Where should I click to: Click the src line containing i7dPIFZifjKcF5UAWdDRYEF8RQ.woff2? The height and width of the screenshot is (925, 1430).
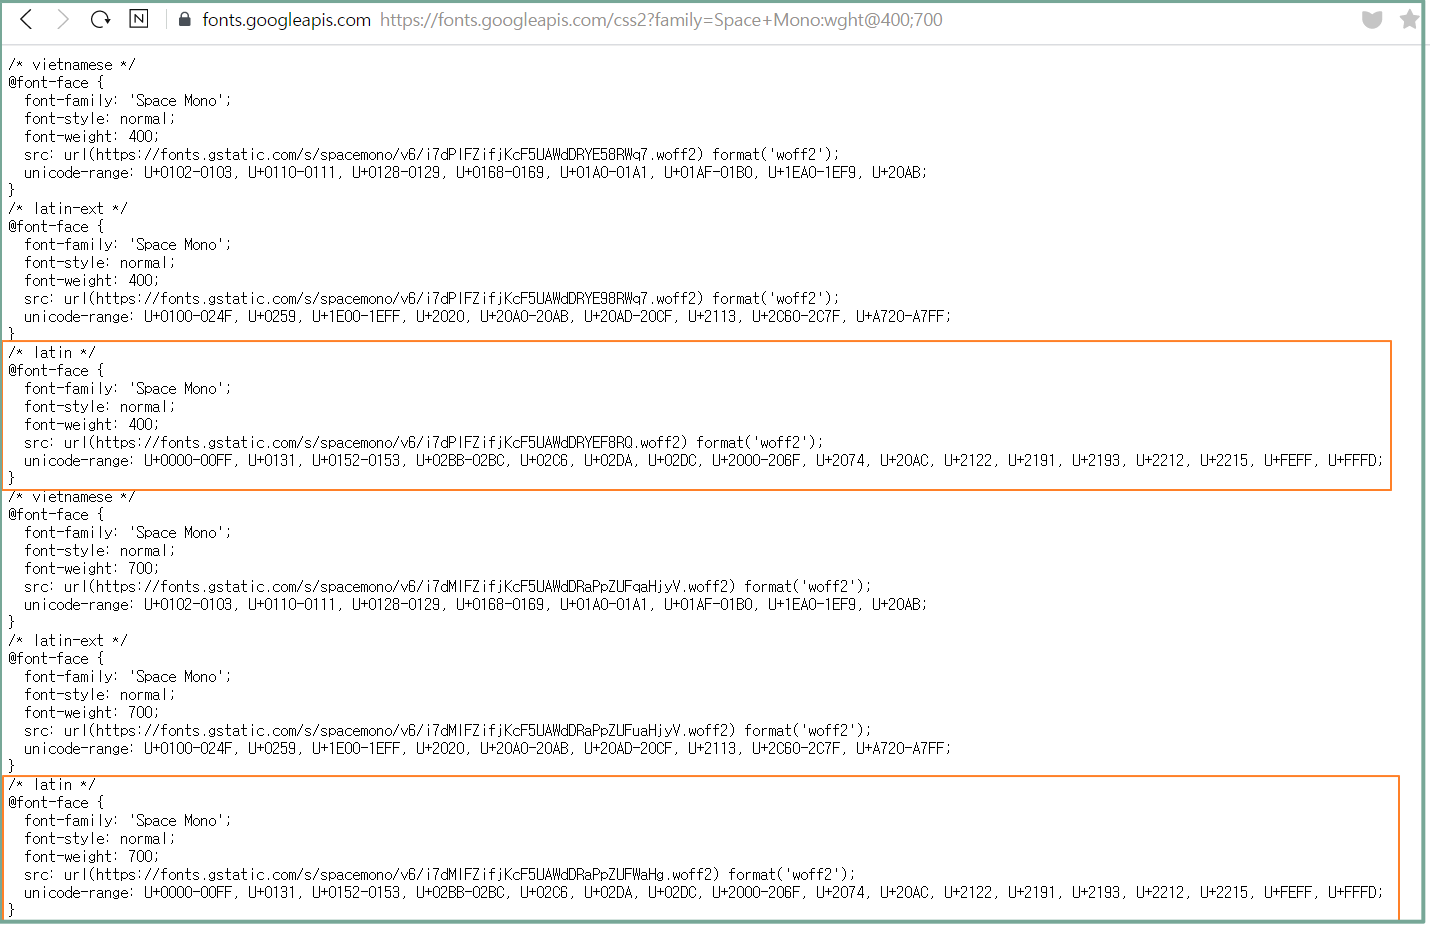point(424,443)
